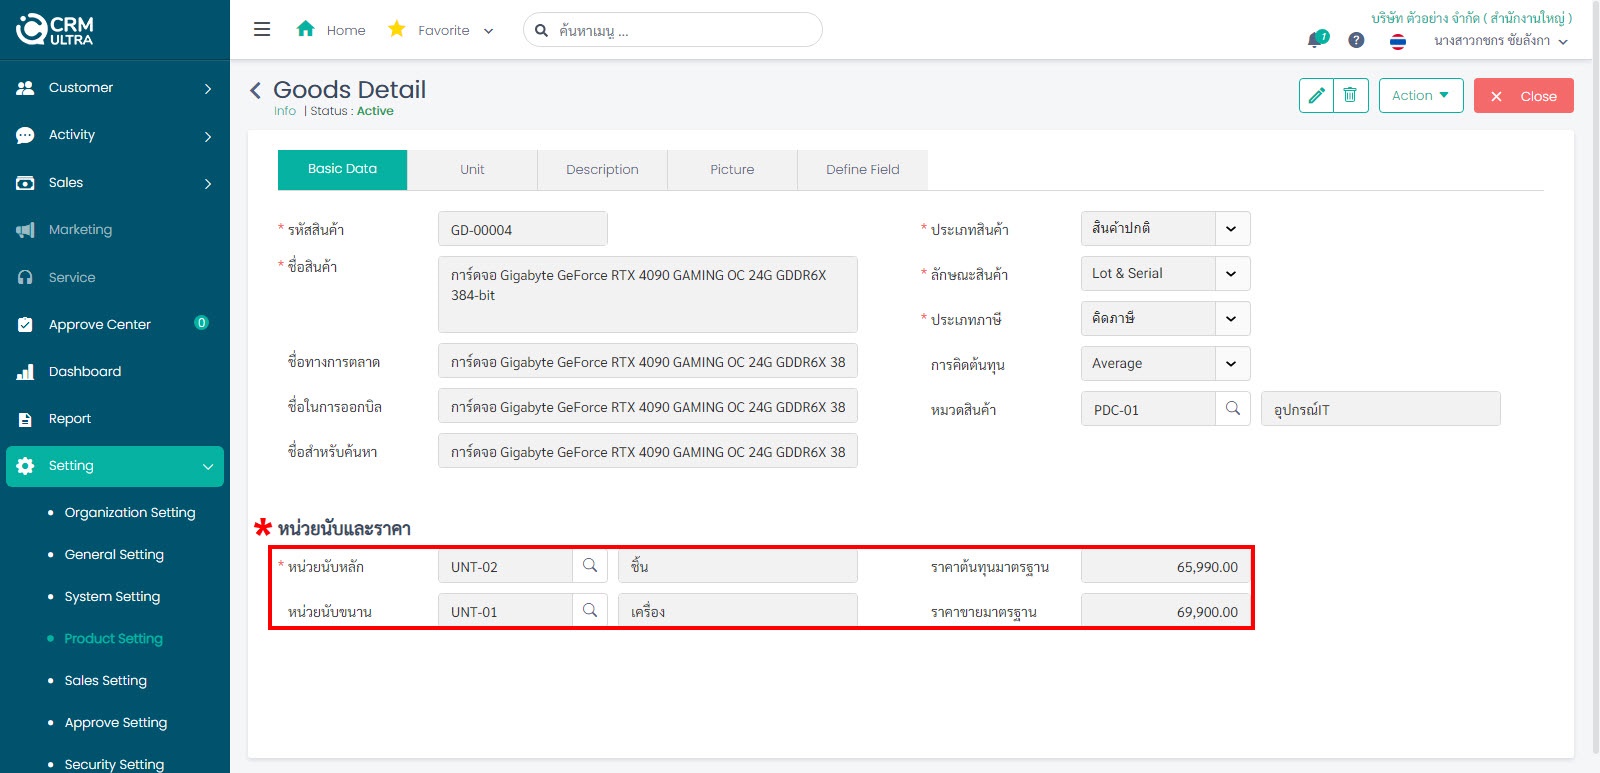Click the ชื่อทางการตลาด field
1600x773 pixels.
click(647, 361)
